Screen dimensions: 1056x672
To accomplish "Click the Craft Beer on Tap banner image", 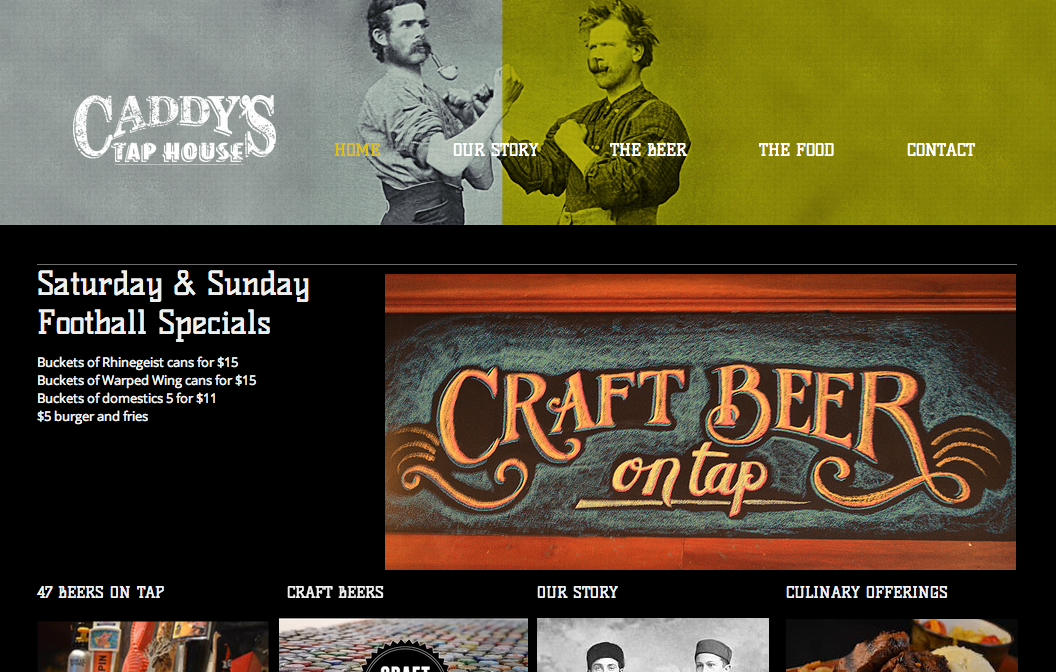I will pos(700,422).
